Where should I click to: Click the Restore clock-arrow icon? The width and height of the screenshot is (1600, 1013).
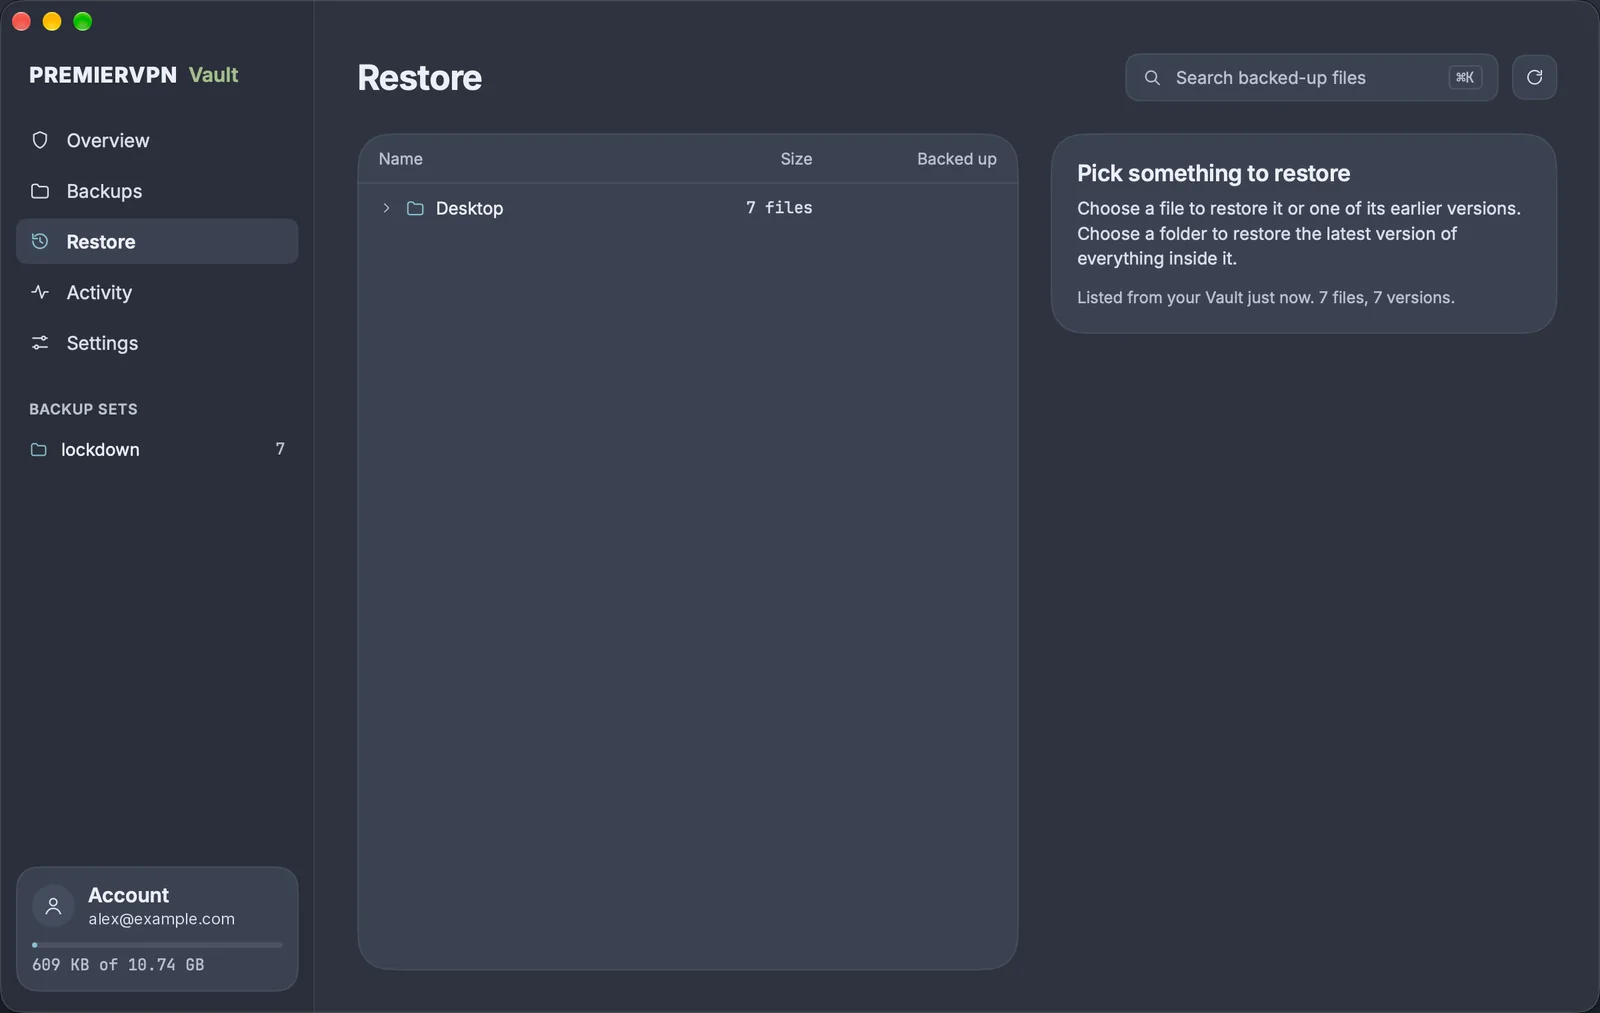(40, 241)
